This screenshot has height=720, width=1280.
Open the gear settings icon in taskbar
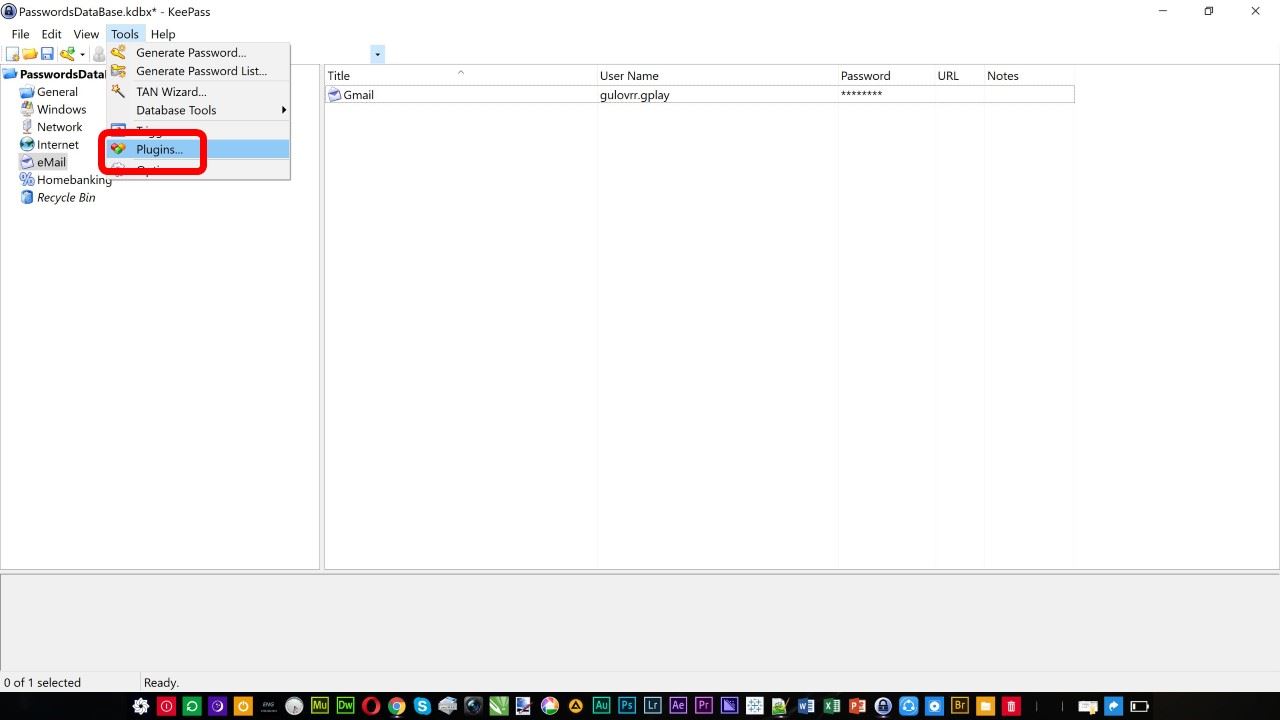point(141,706)
